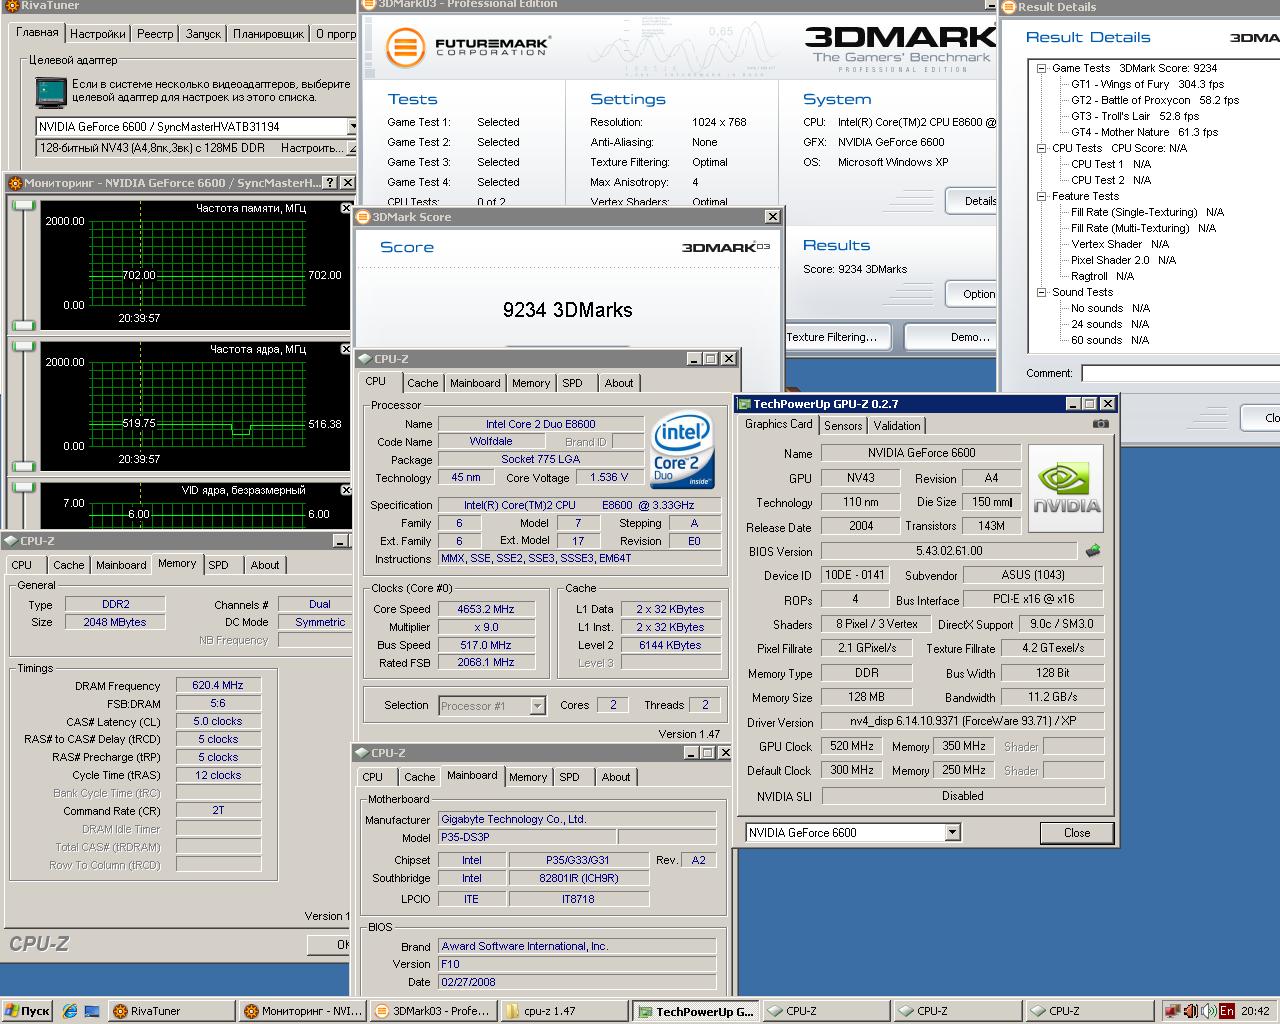Click the 520 MHz GPU Clock value

coord(851,746)
